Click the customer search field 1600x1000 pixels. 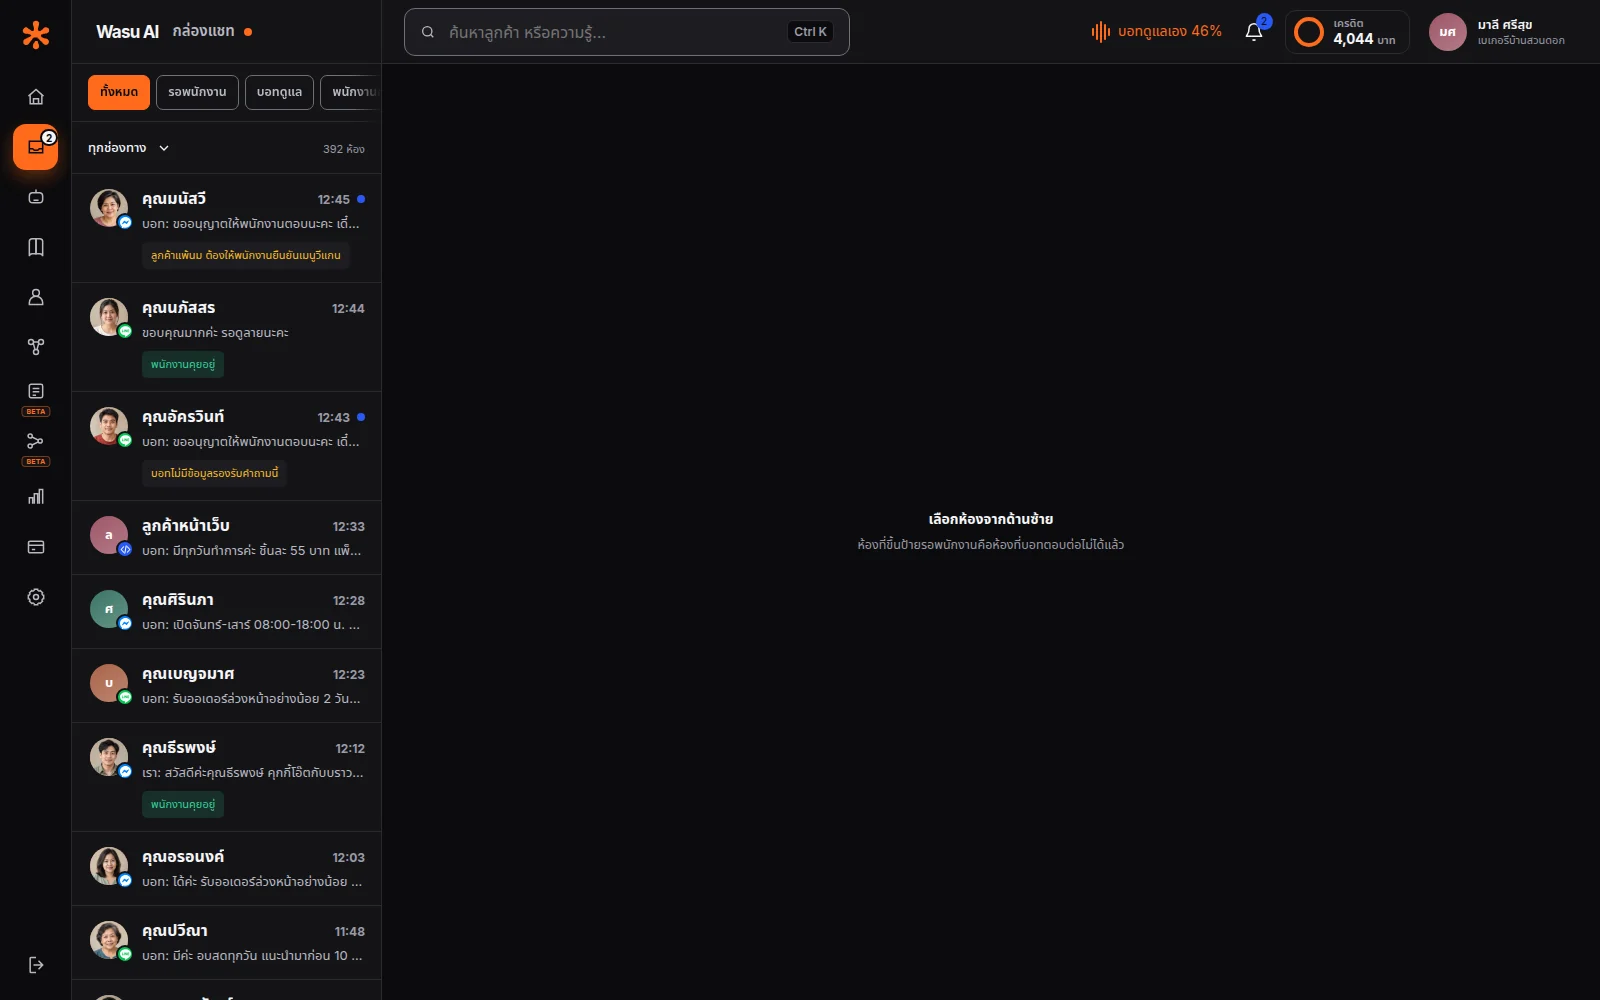click(x=627, y=32)
